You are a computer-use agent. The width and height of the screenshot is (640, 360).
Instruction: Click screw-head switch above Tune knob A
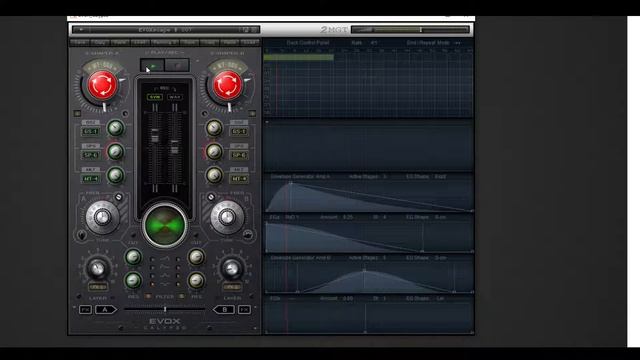click(118, 197)
